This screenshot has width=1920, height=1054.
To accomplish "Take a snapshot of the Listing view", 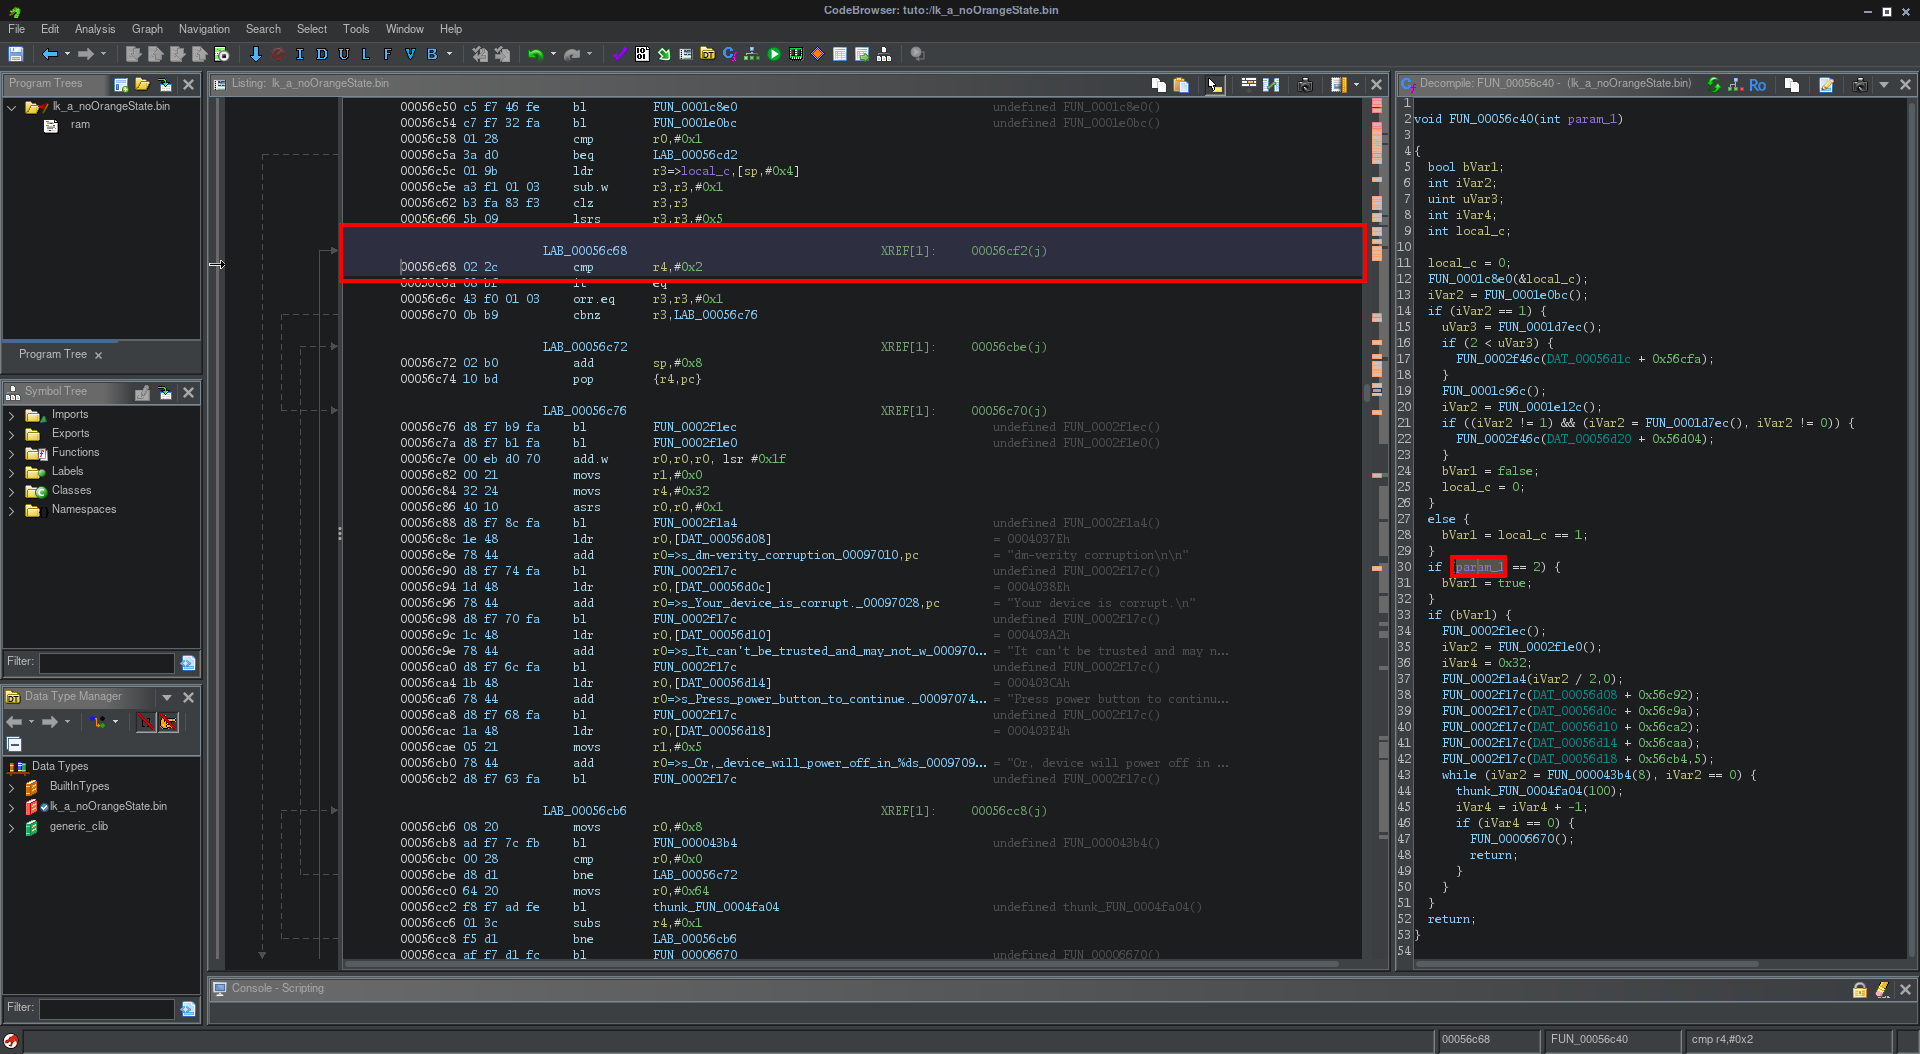I will pos(1305,85).
